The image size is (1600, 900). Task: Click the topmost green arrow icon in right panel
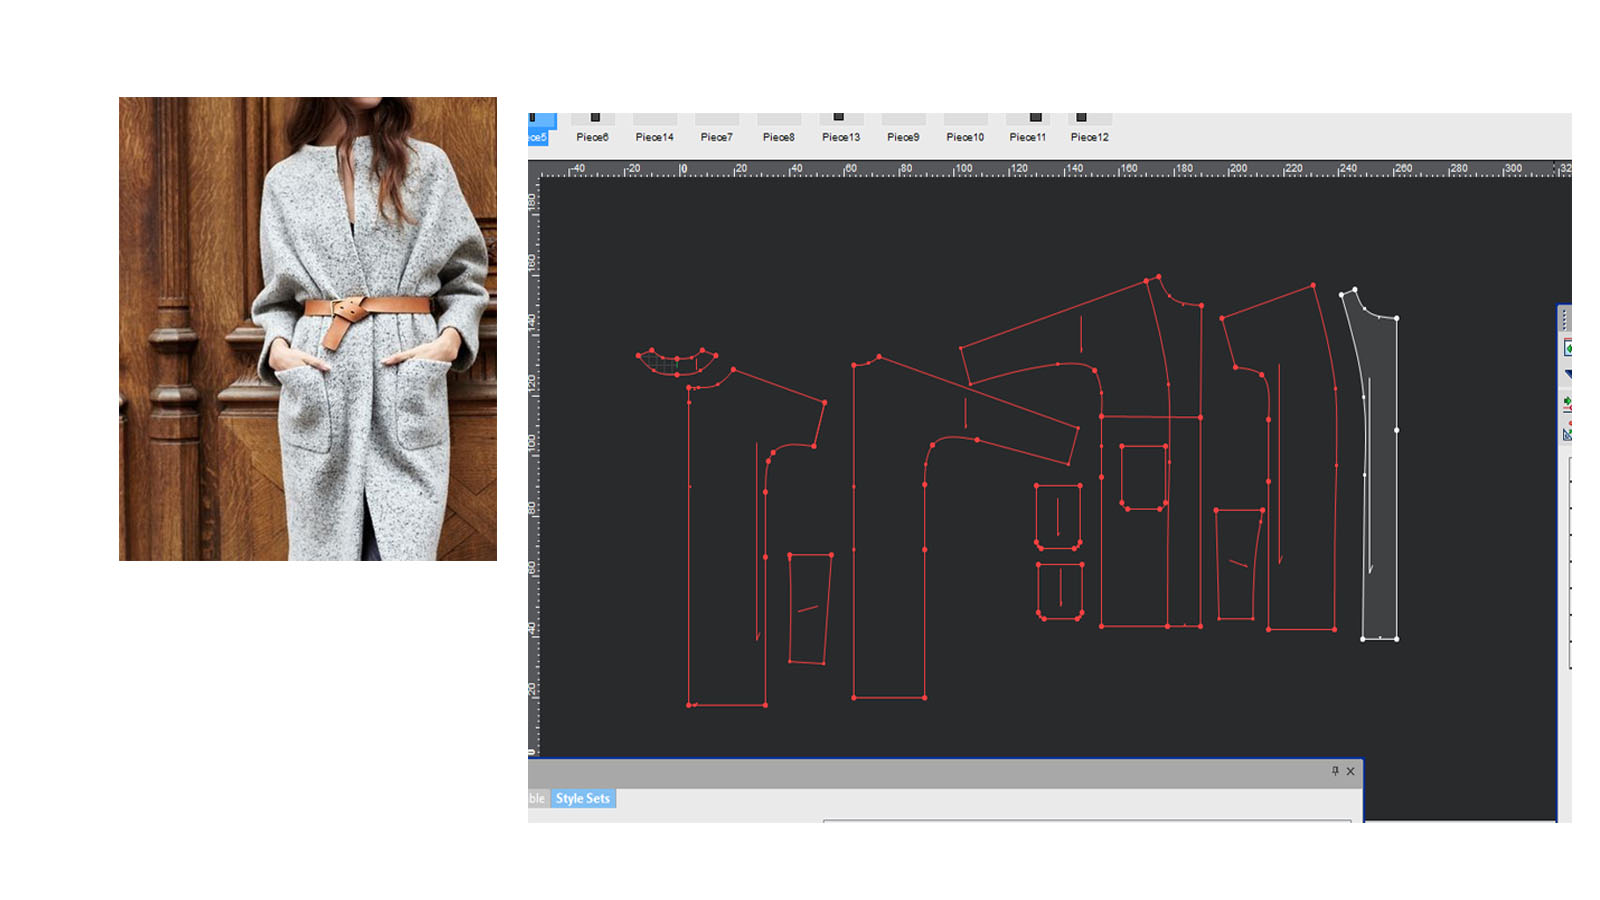point(1567,348)
